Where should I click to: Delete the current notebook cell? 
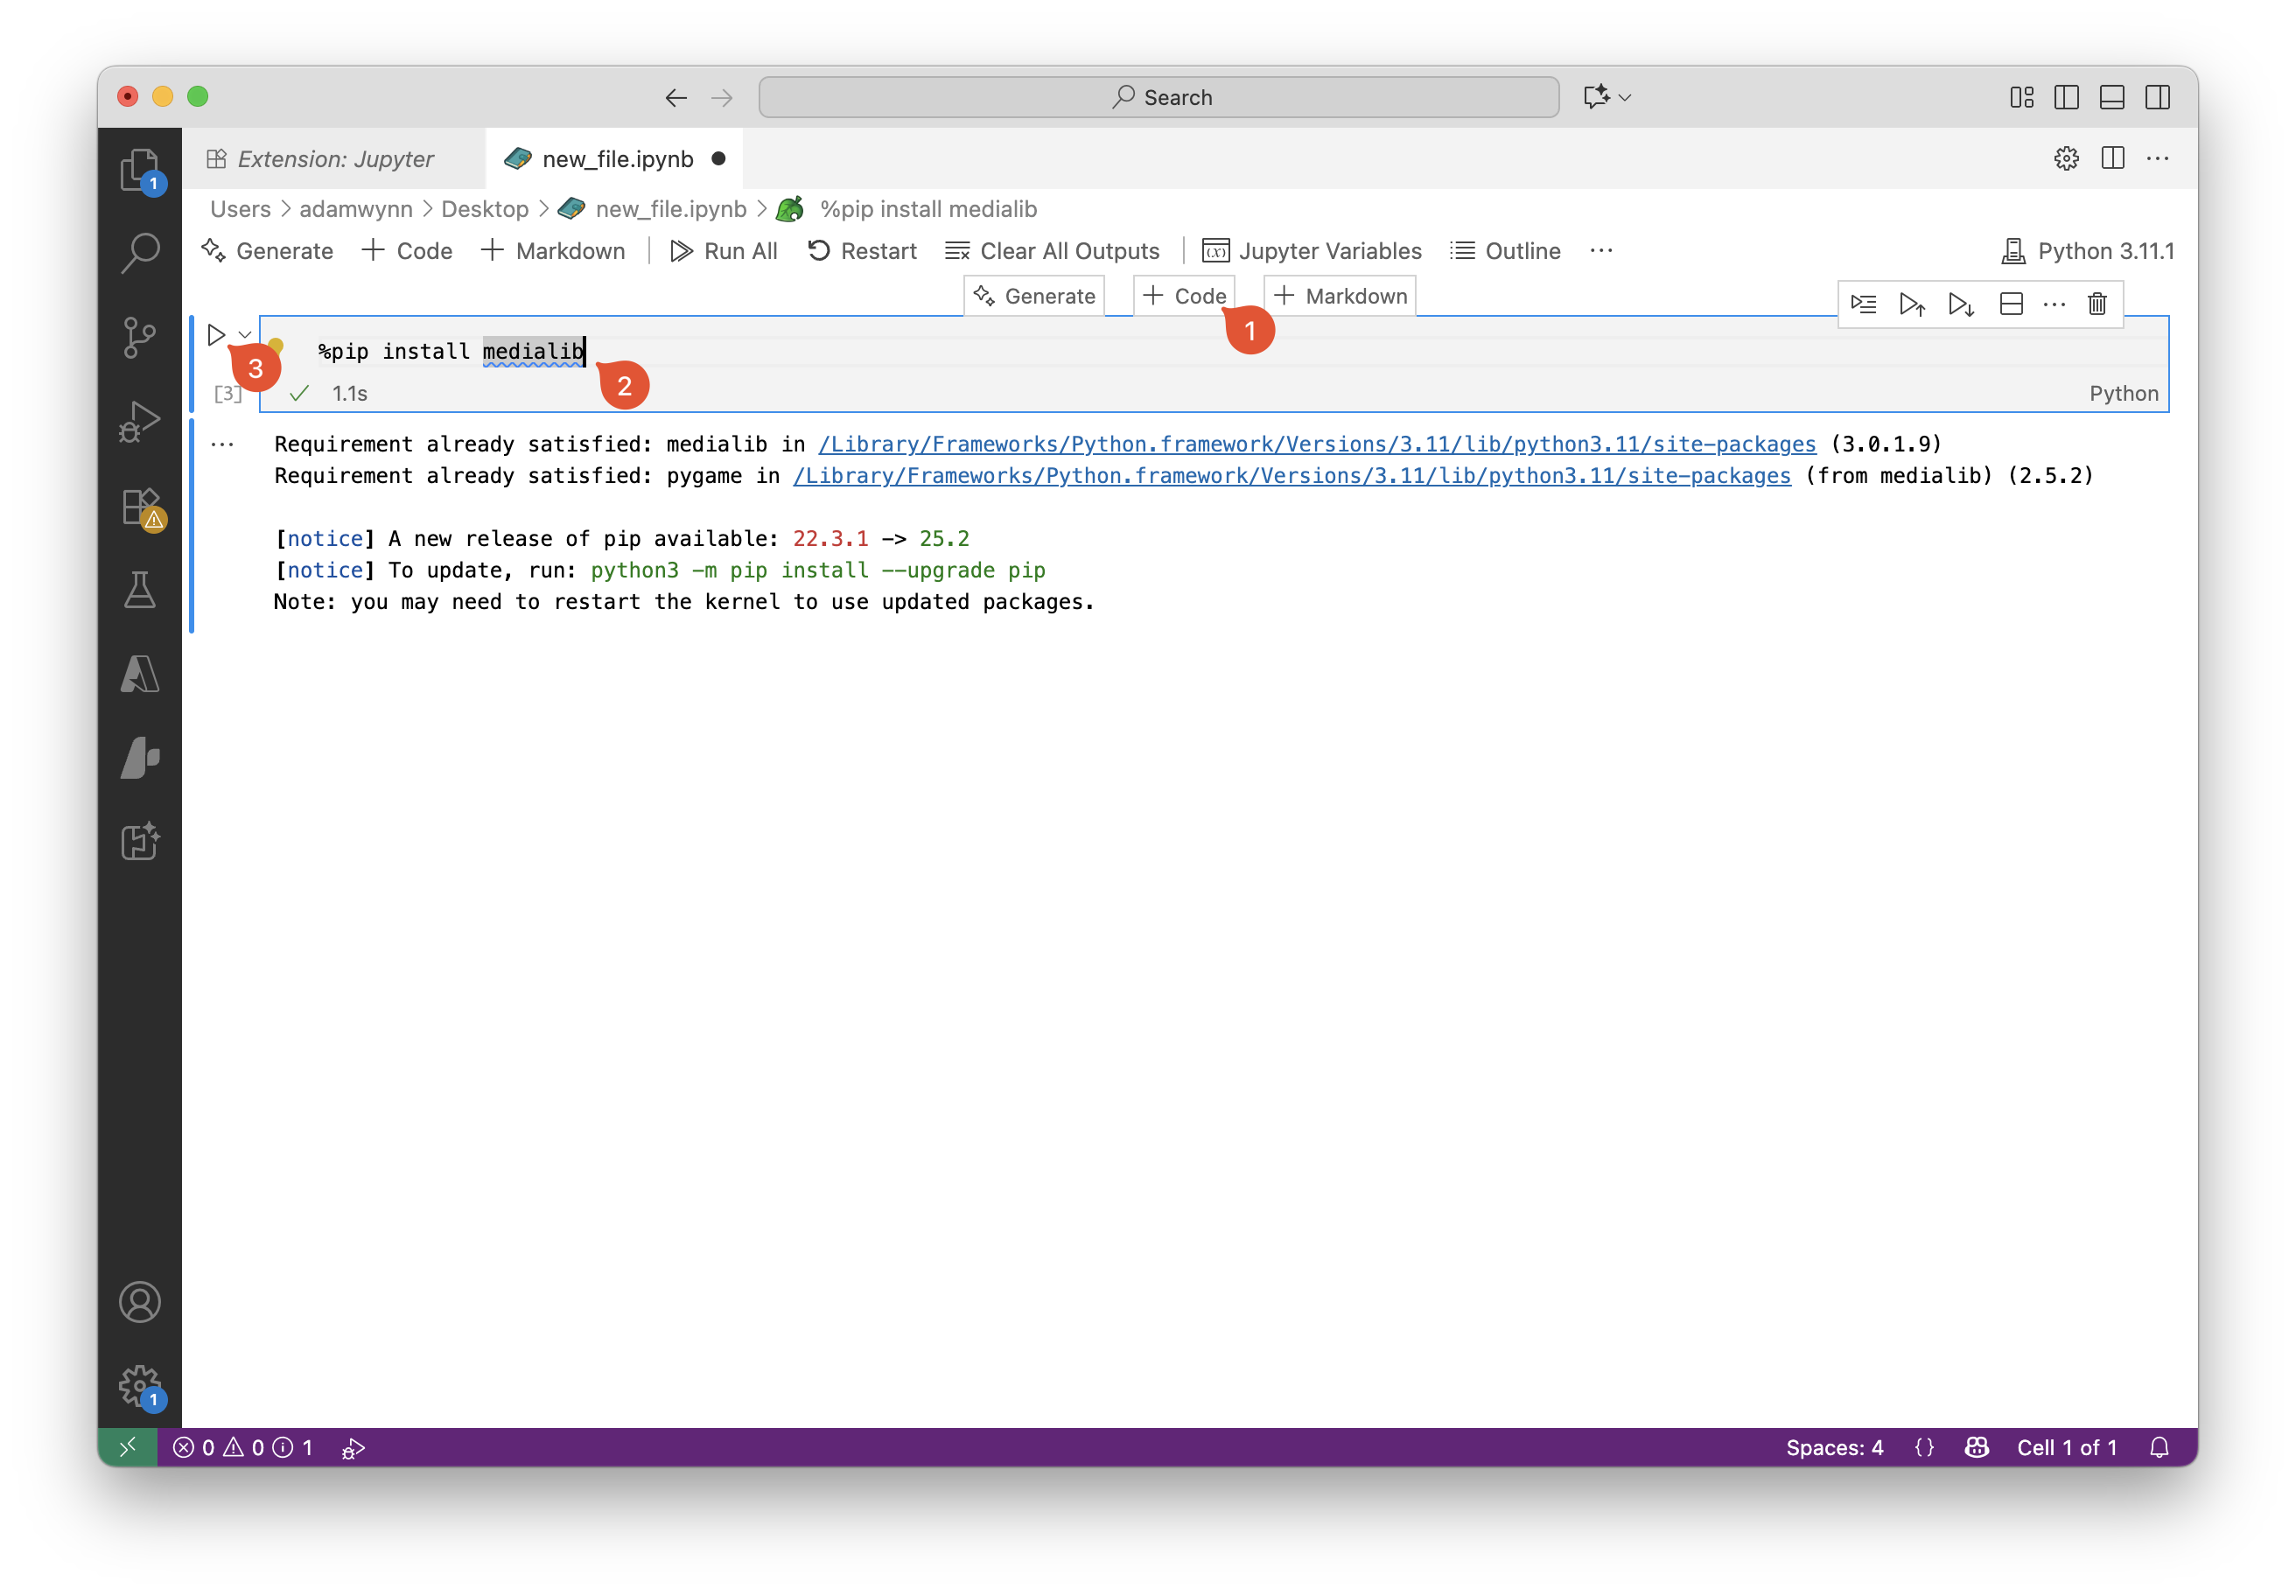[2097, 303]
